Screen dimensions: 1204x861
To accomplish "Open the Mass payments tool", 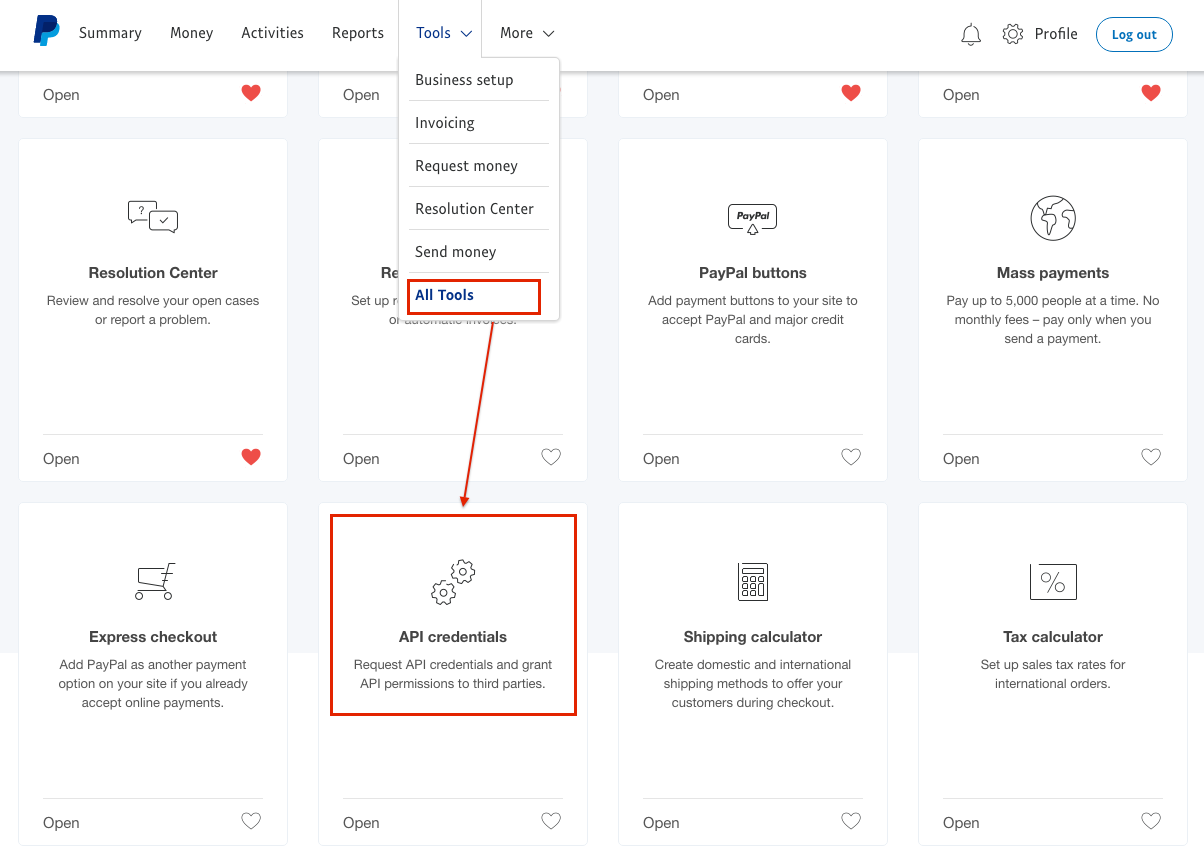I will pyautogui.click(x=961, y=459).
